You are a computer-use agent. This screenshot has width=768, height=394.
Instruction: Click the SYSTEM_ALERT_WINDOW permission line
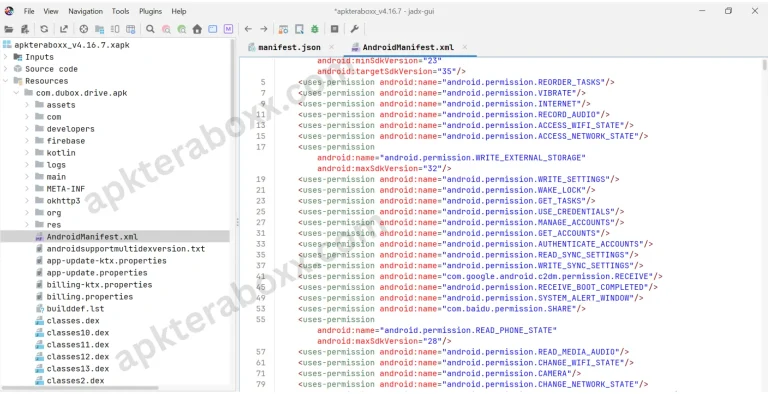coord(471,298)
